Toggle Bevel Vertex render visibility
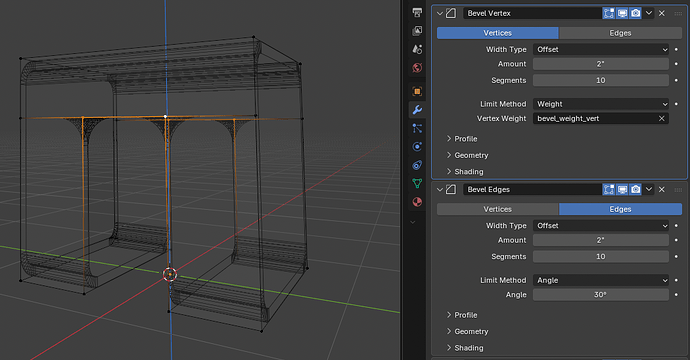Viewport: 690px width, 360px height. pyautogui.click(x=635, y=13)
